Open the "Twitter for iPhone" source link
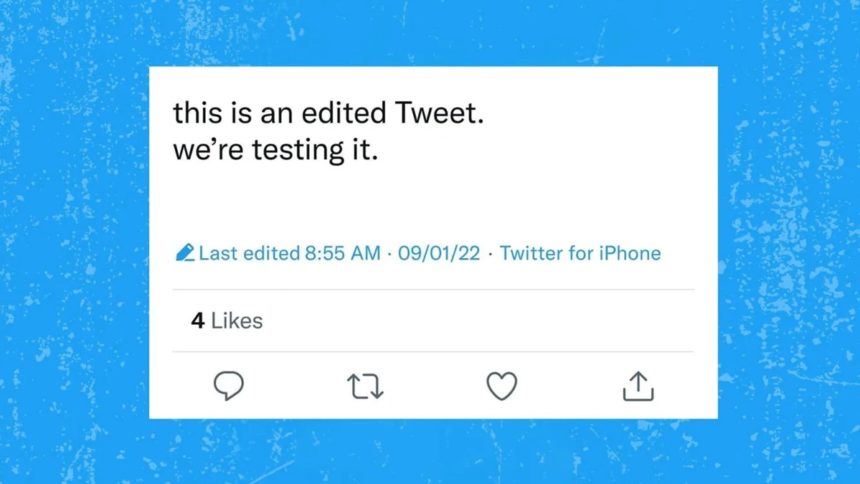 580,253
